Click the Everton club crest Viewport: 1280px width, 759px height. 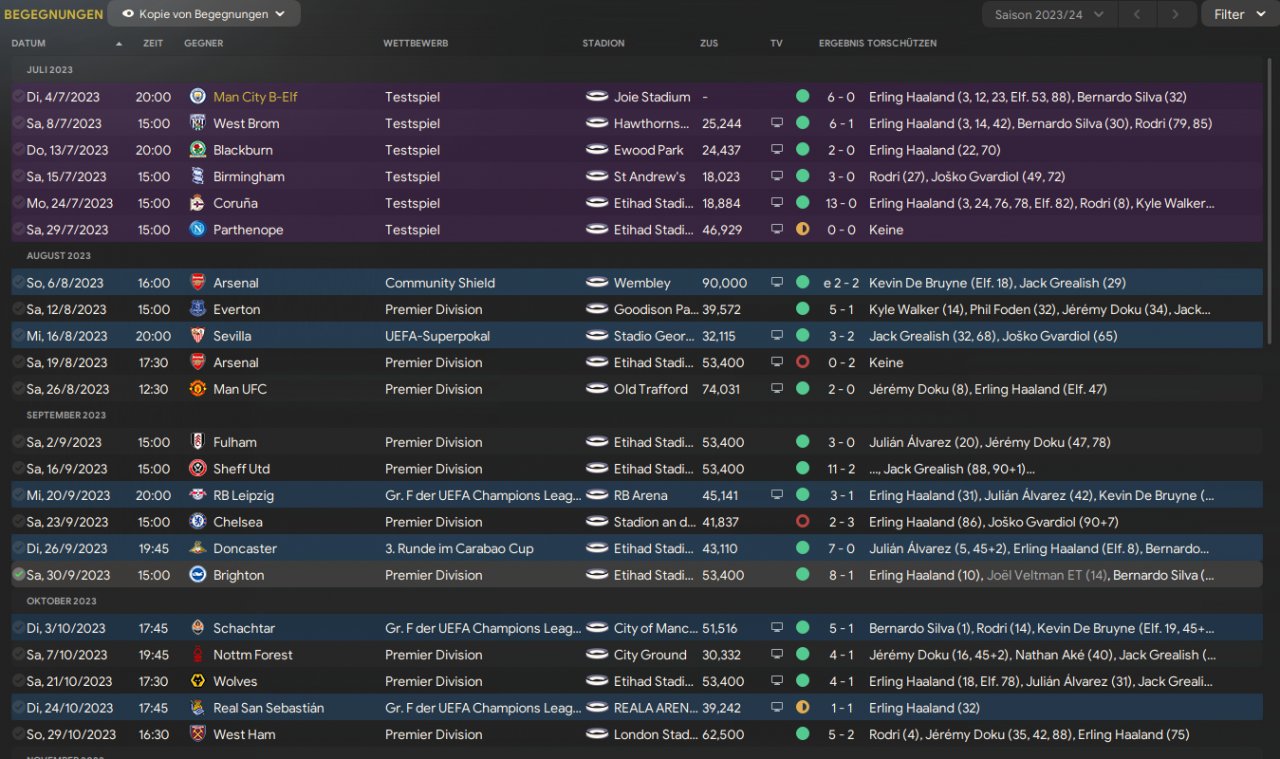pos(198,309)
